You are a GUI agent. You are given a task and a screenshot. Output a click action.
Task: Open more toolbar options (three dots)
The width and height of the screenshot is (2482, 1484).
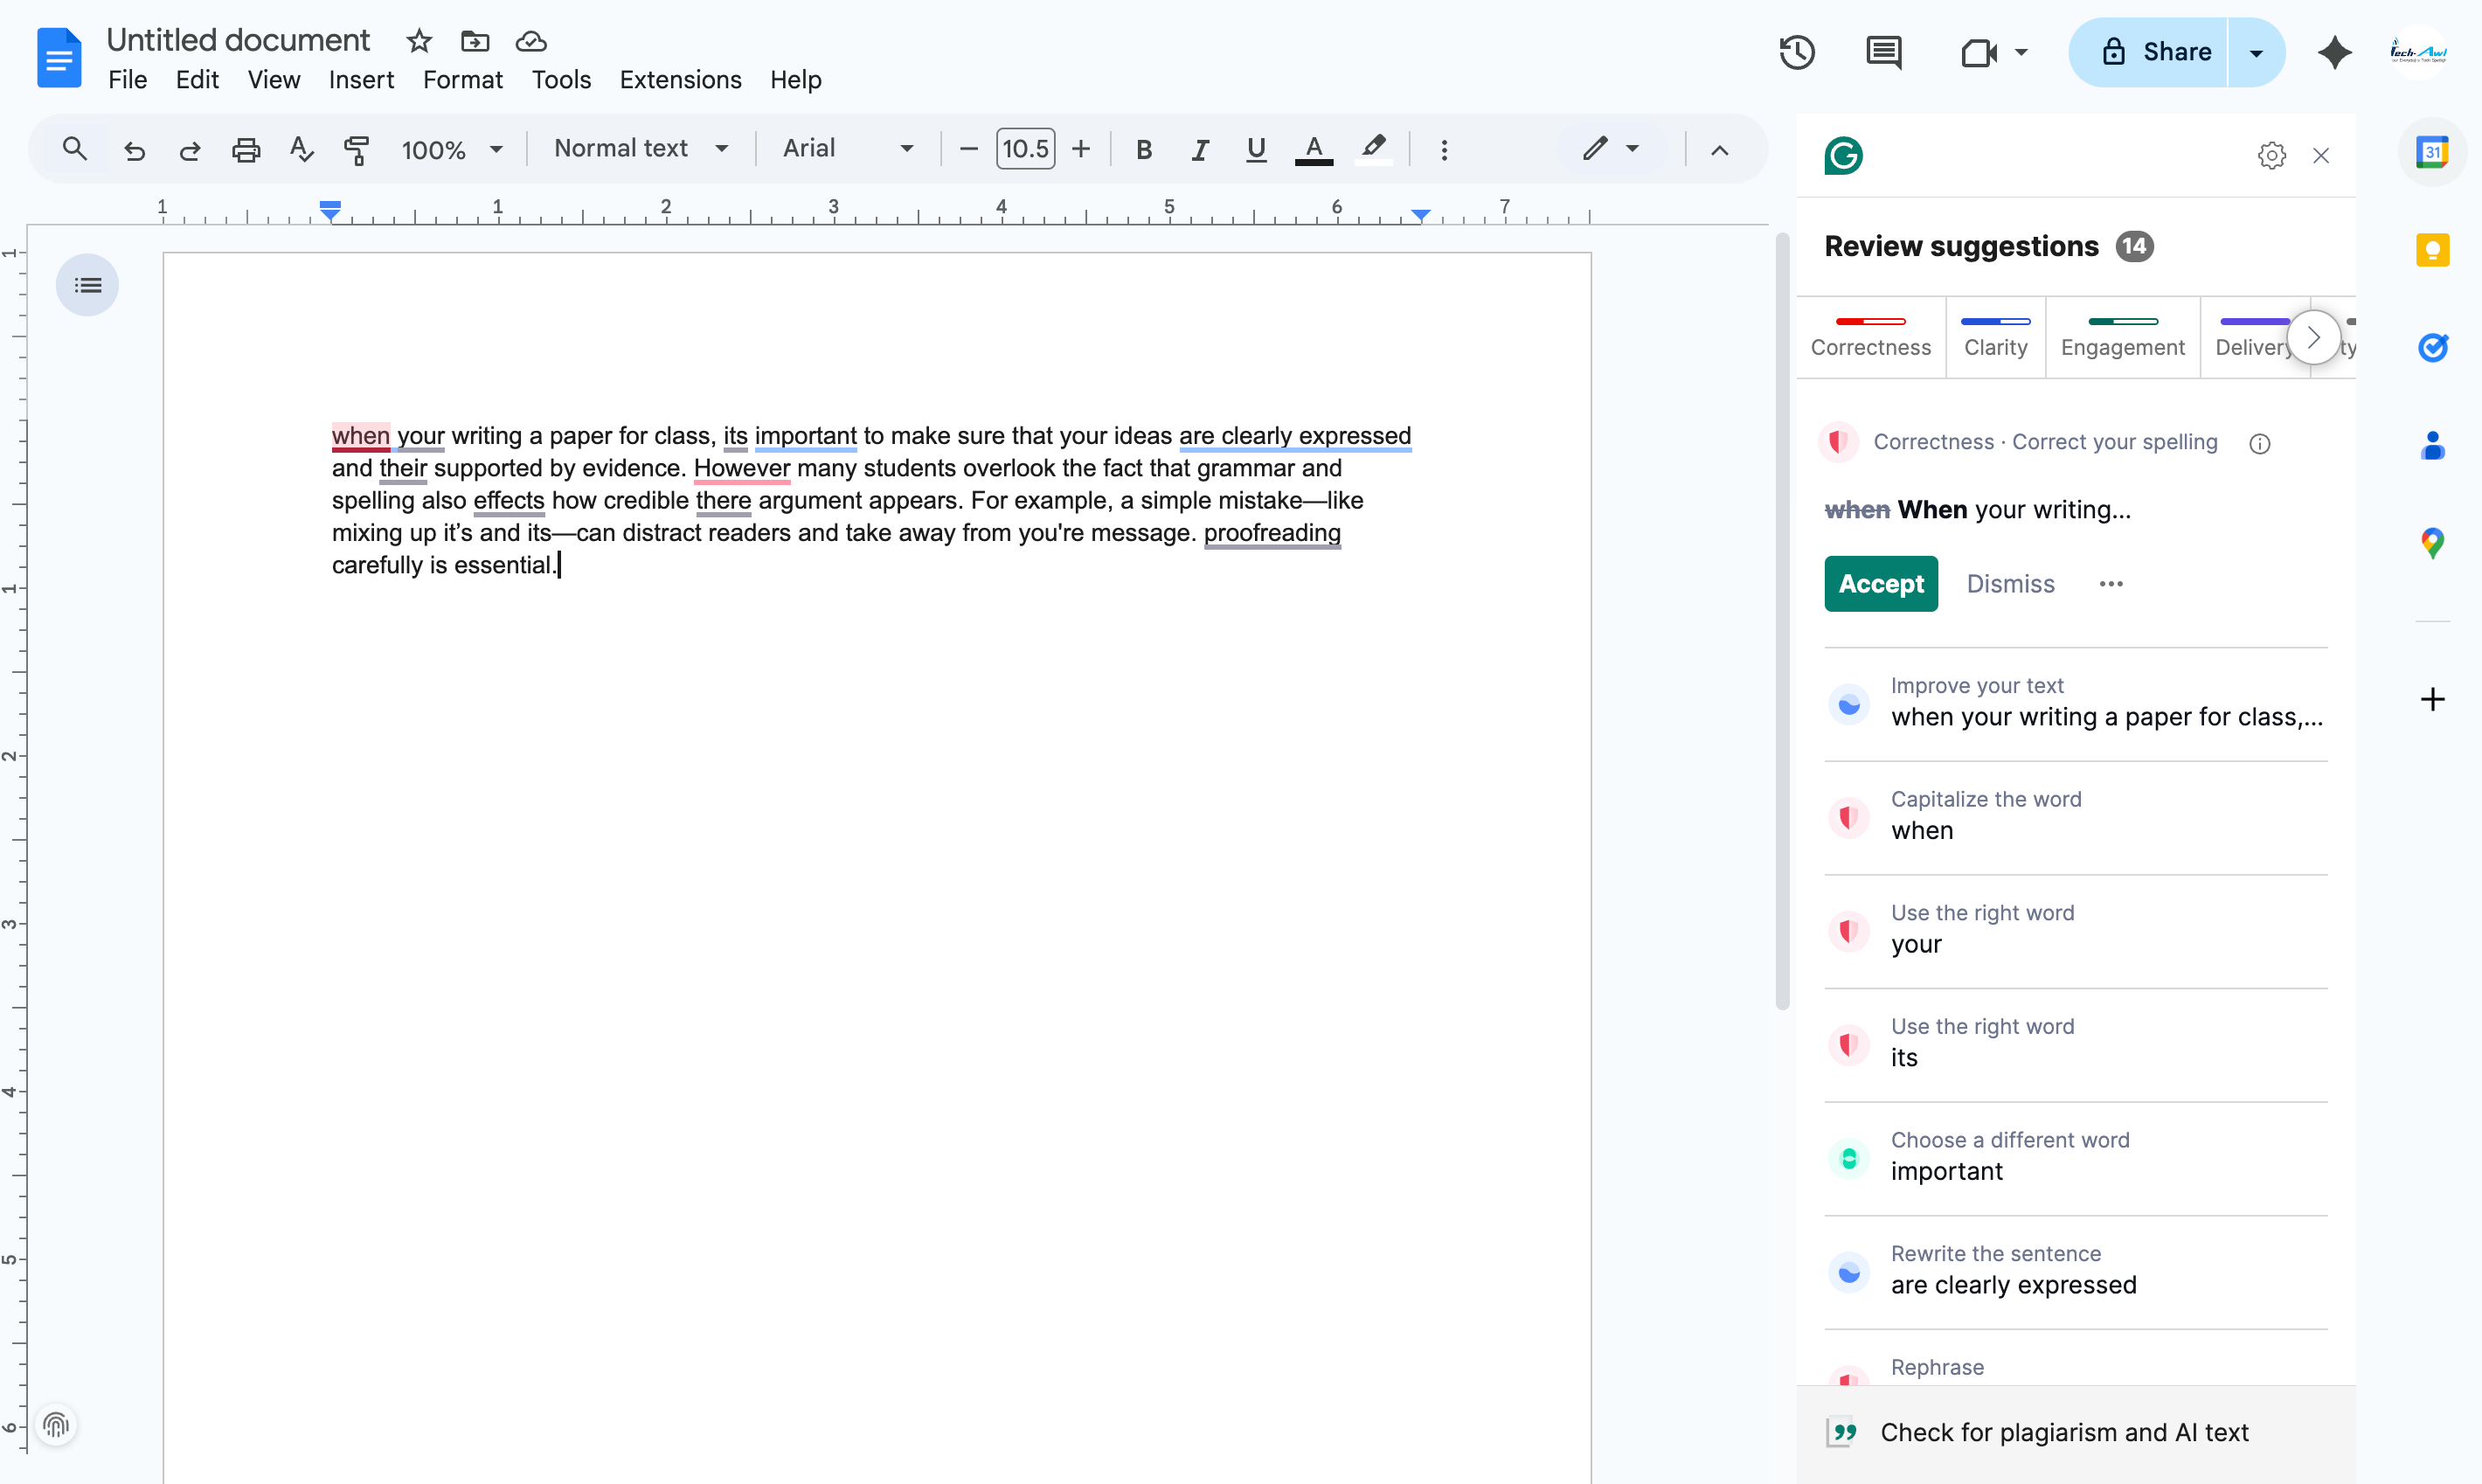tap(1444, 149)
